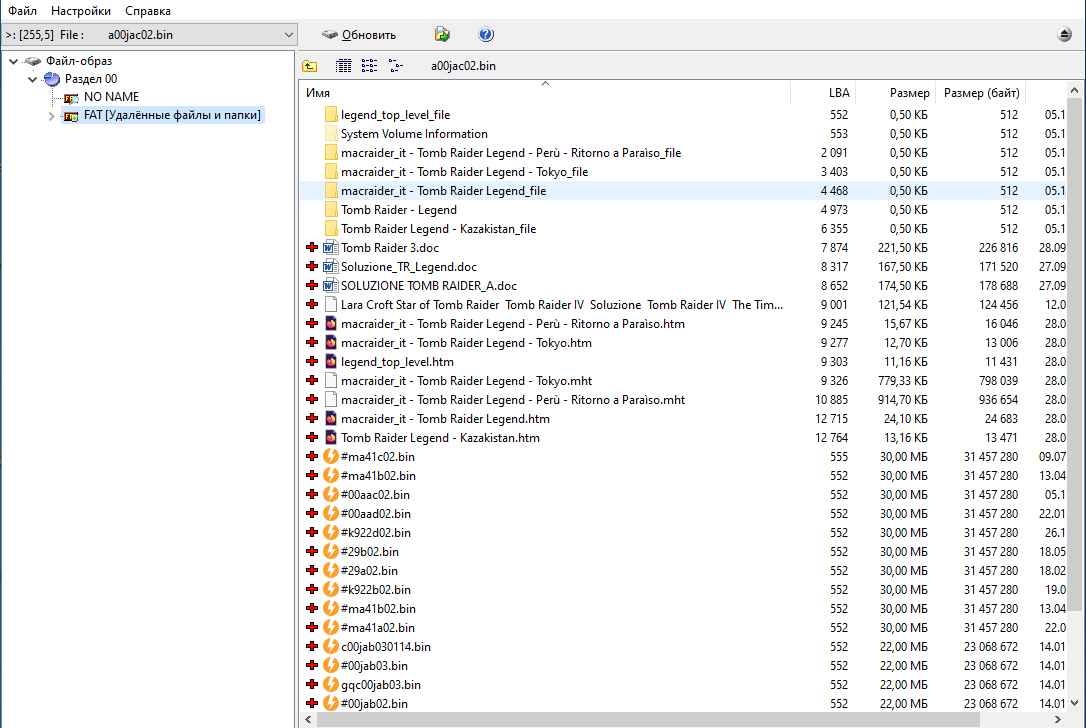The width and height of the screenshot is (1086, 728).
Task: Switch to the details grid view icon
Action: 344,66
